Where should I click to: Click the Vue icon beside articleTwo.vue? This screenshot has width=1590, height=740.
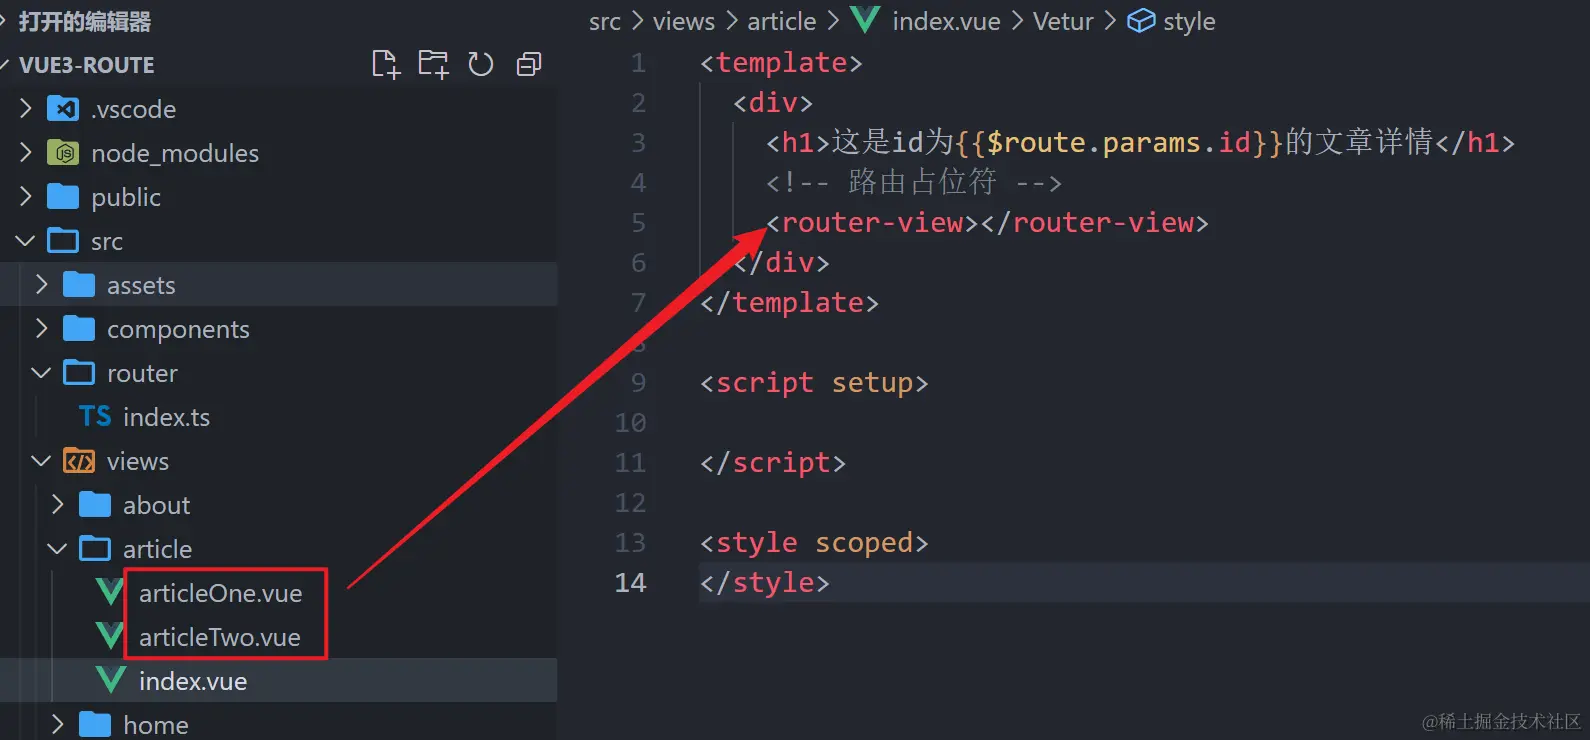pyautogui.click(x=110, y=636)
